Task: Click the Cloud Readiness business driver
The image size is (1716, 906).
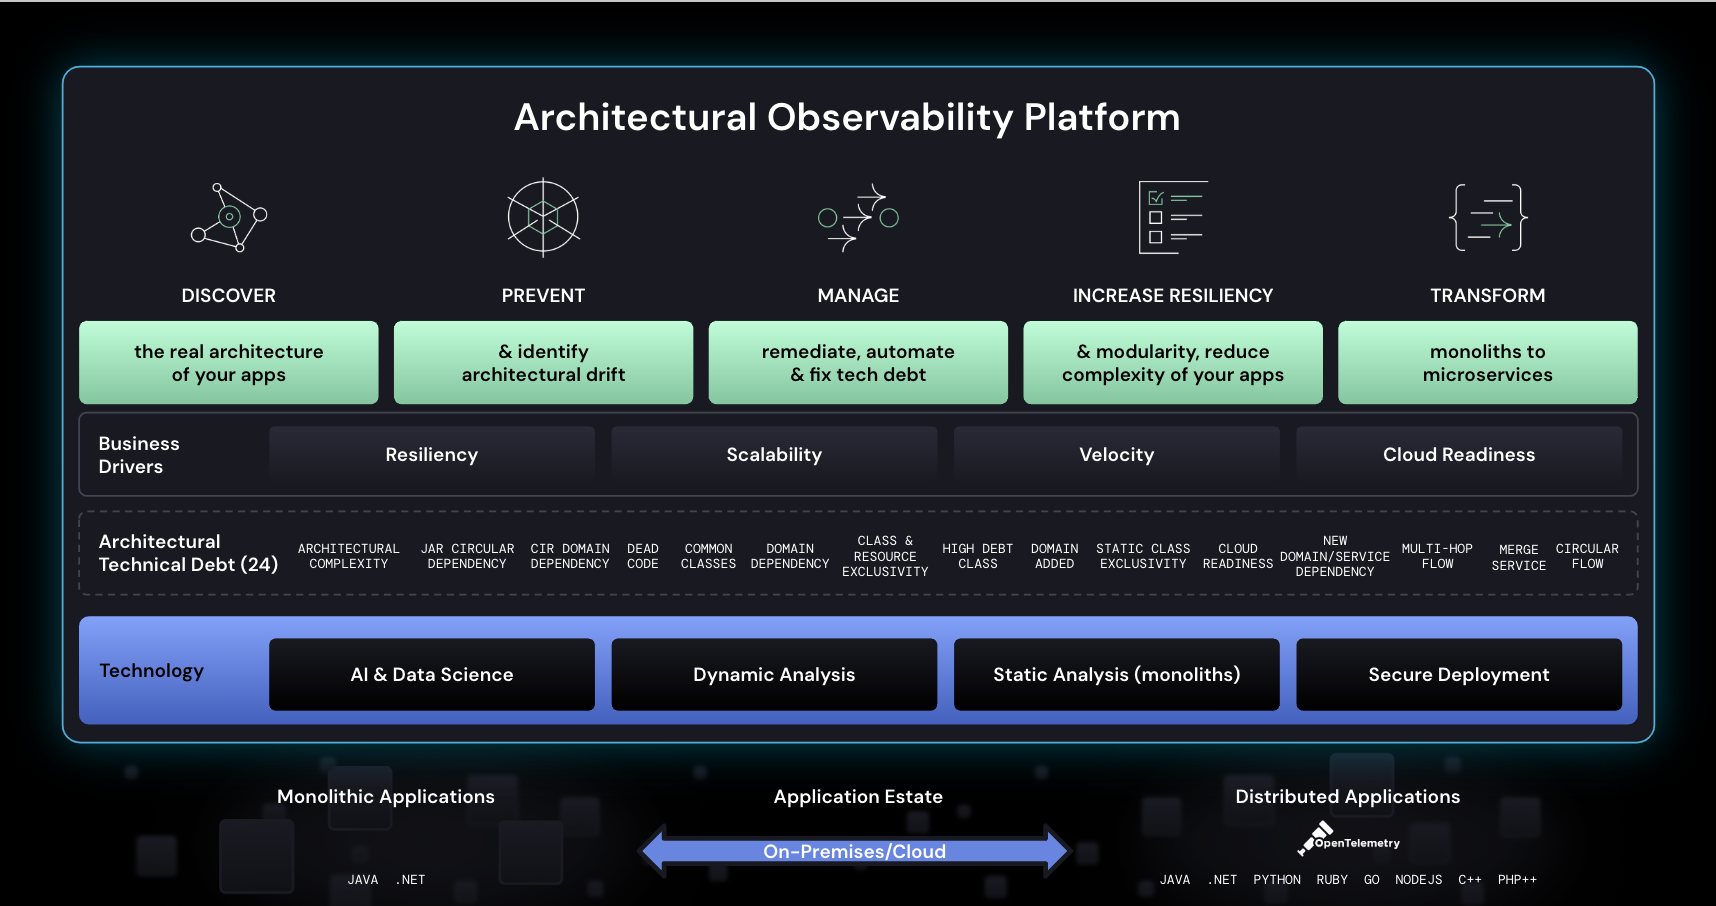Action: click(1459, 455)
